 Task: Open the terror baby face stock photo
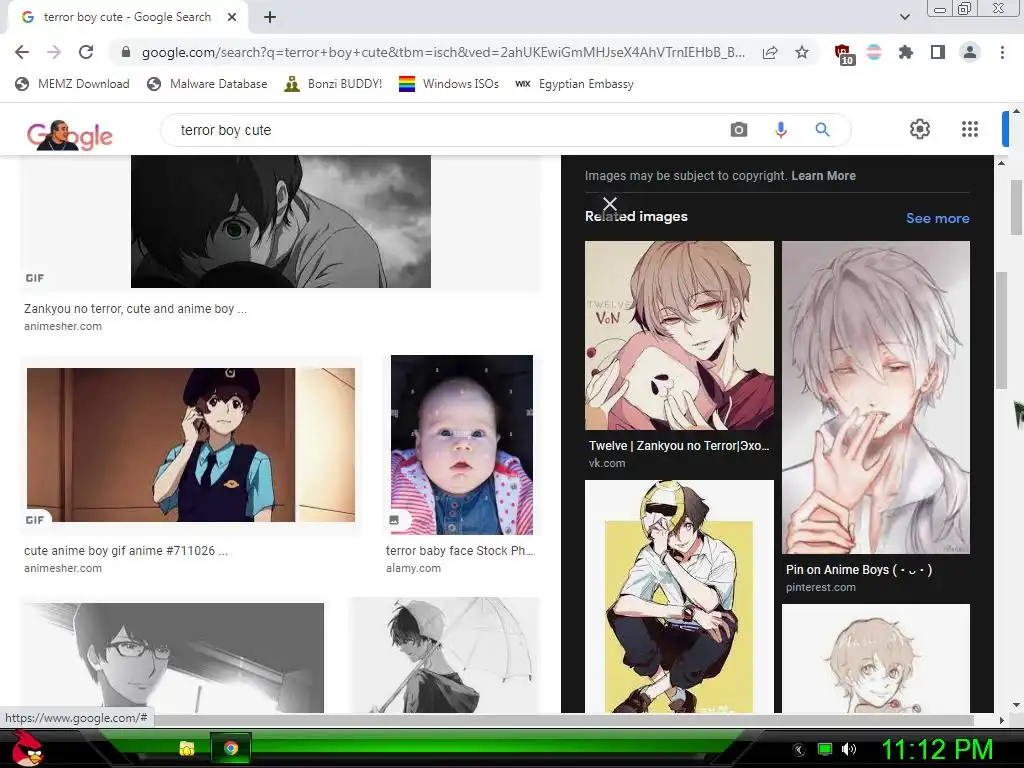[462, 445]
